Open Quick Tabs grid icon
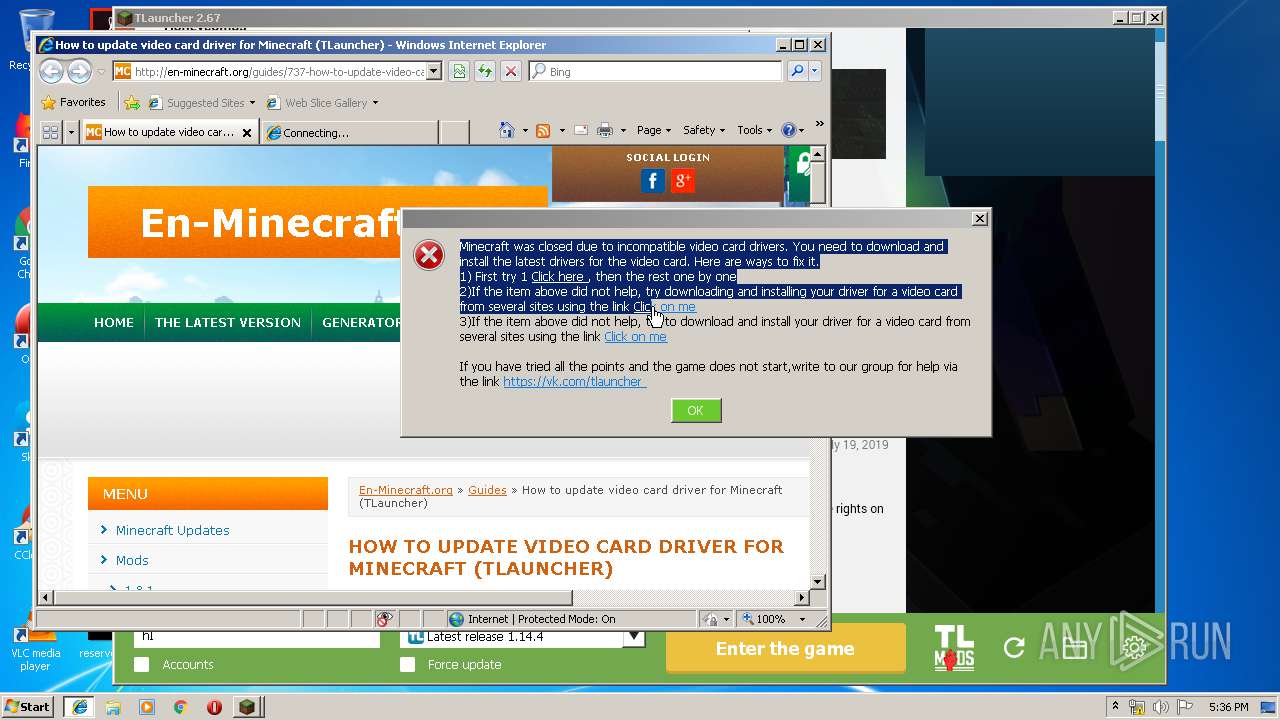Screen dimensions: 1280x720 point(50,132)
